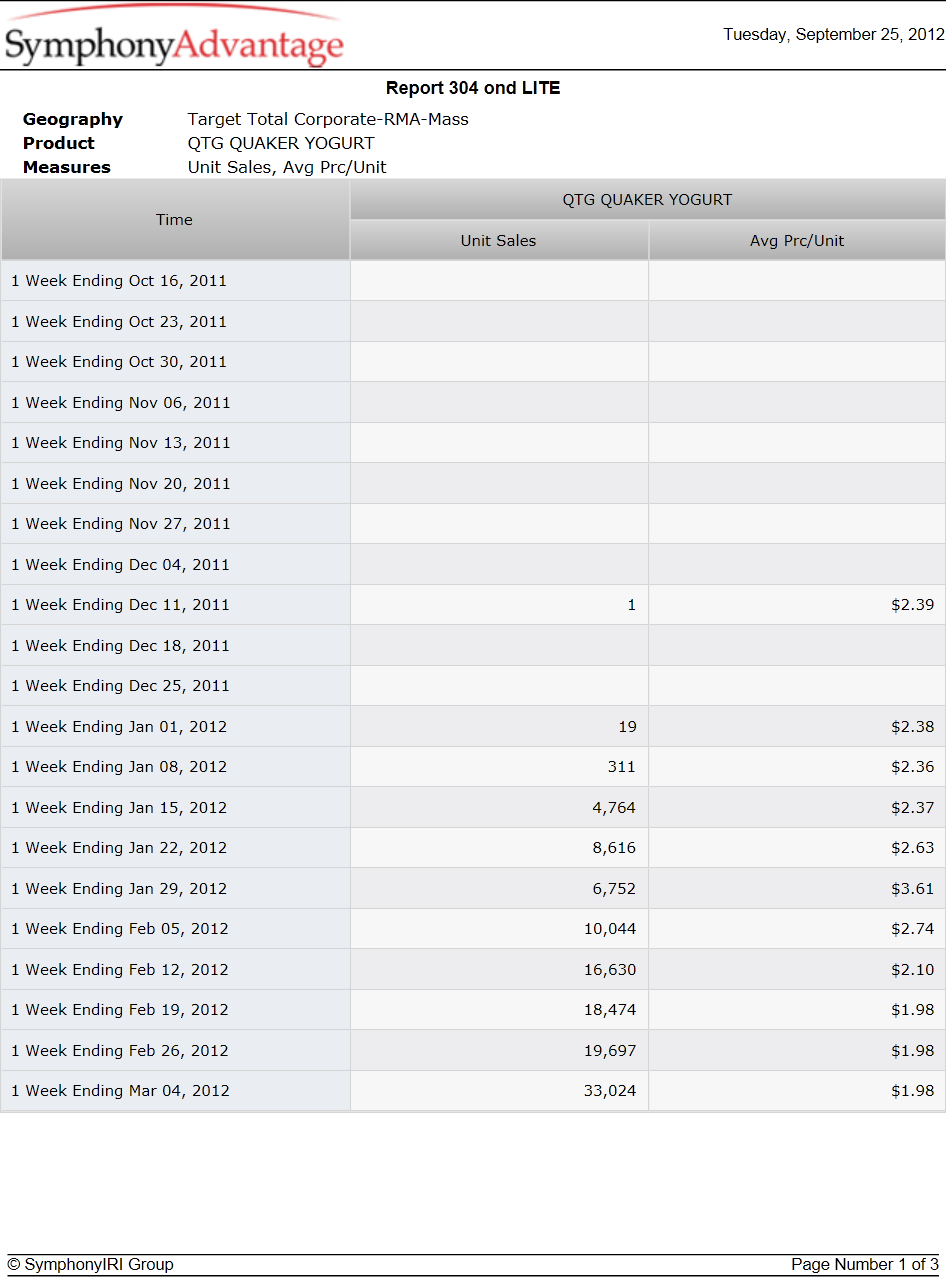This screenshot has height=1284, width=946.
Task: Select row 1 Week Ending Oct 23, 2011
Action: [x=473, y=322]
